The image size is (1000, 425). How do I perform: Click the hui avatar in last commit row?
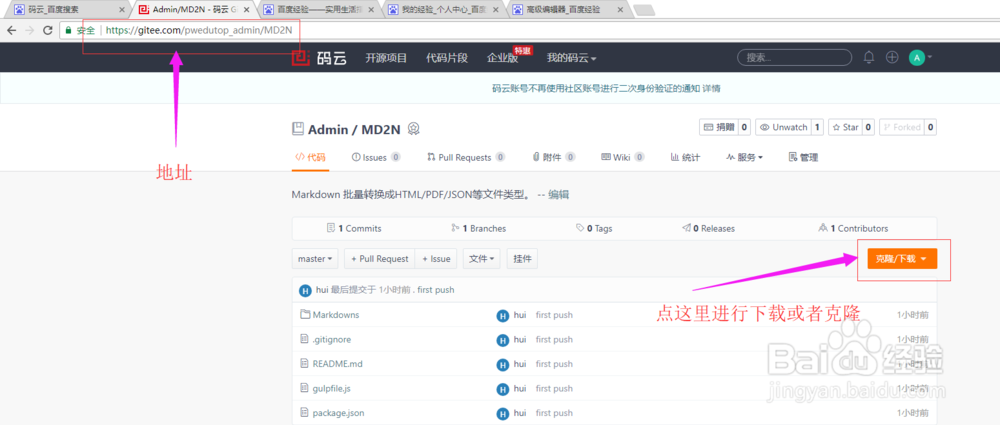click(305, 290)
